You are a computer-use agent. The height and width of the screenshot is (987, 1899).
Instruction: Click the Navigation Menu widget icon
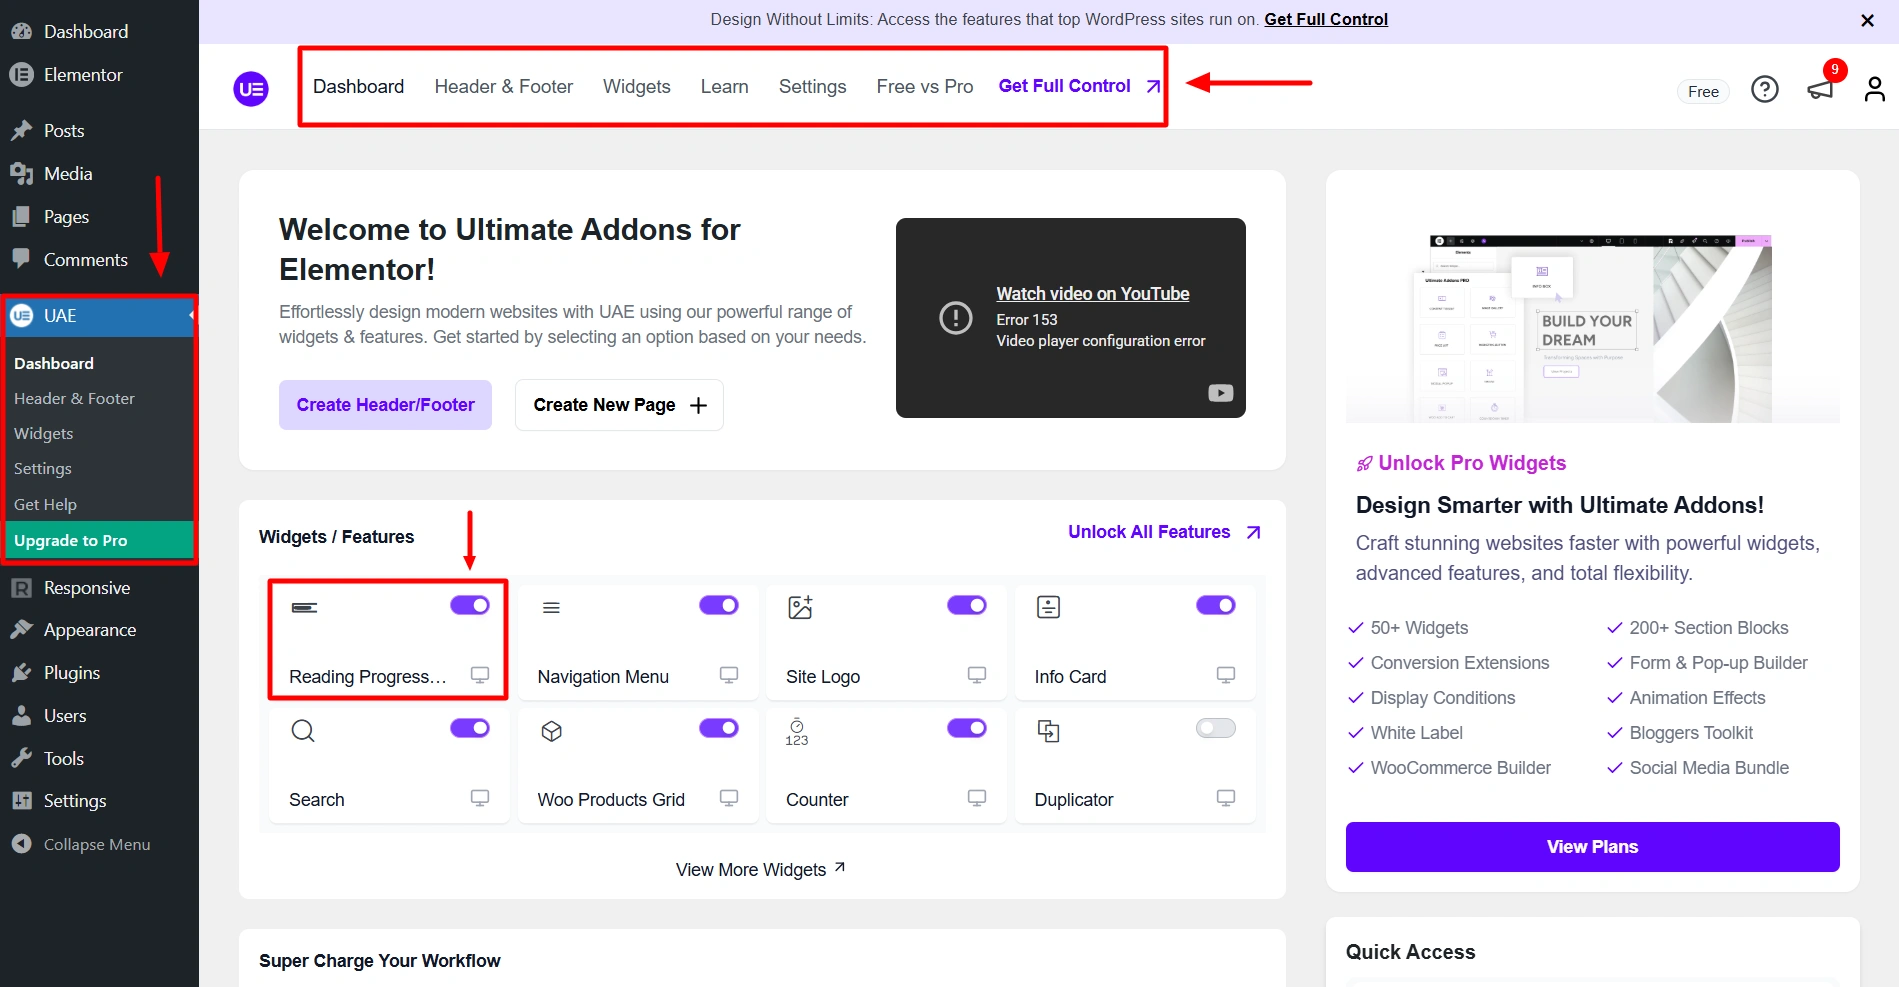click(551, 608)
